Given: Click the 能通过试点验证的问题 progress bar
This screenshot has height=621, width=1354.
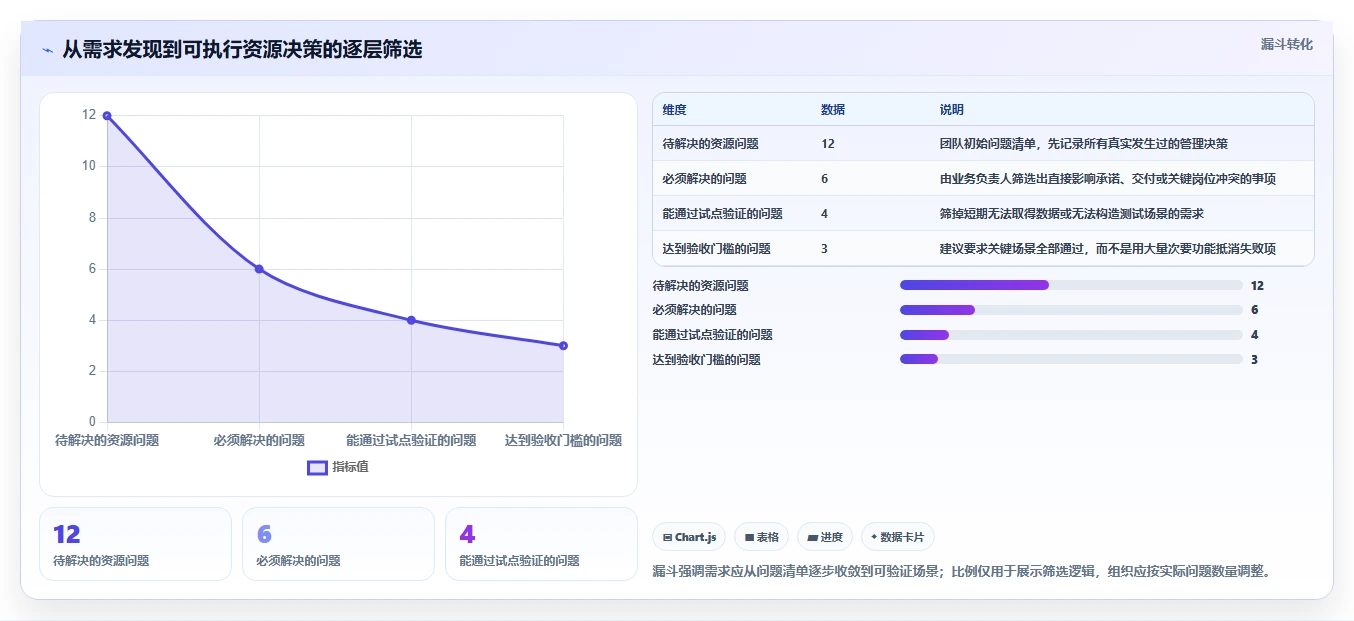Looking at the screenshot, I should 1071,335.
